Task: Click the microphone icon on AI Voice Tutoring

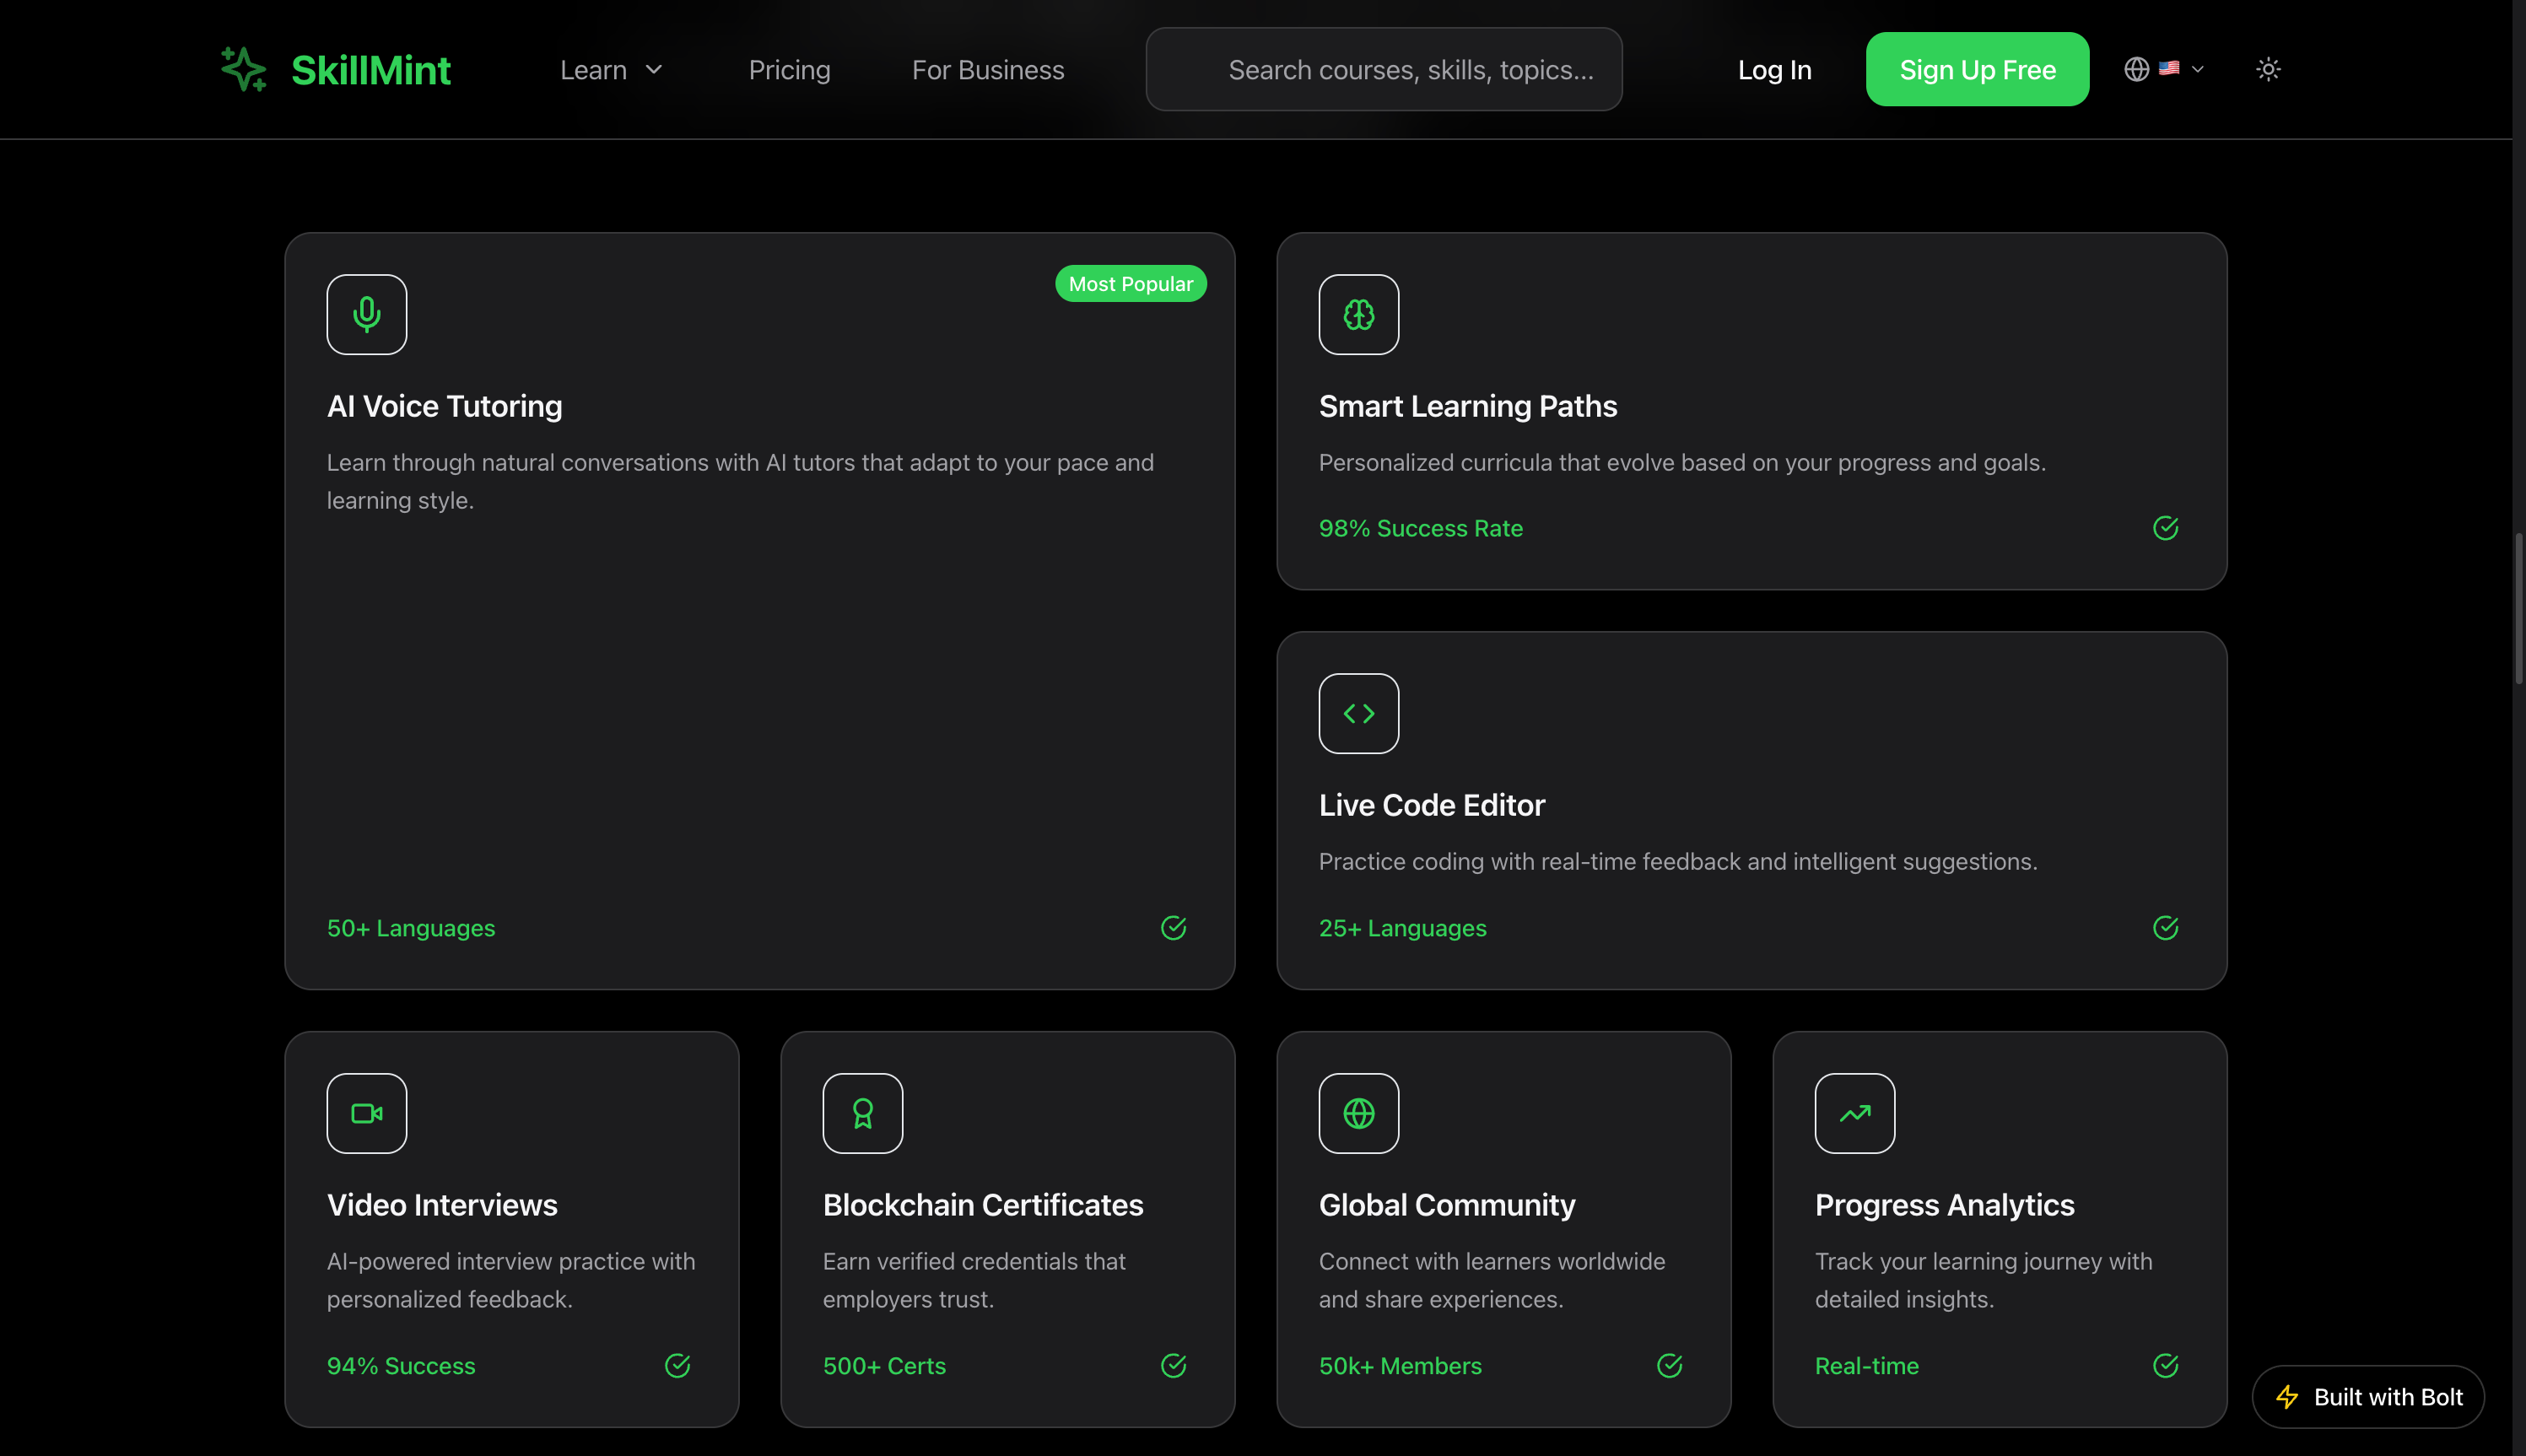Action: point(366,314)
